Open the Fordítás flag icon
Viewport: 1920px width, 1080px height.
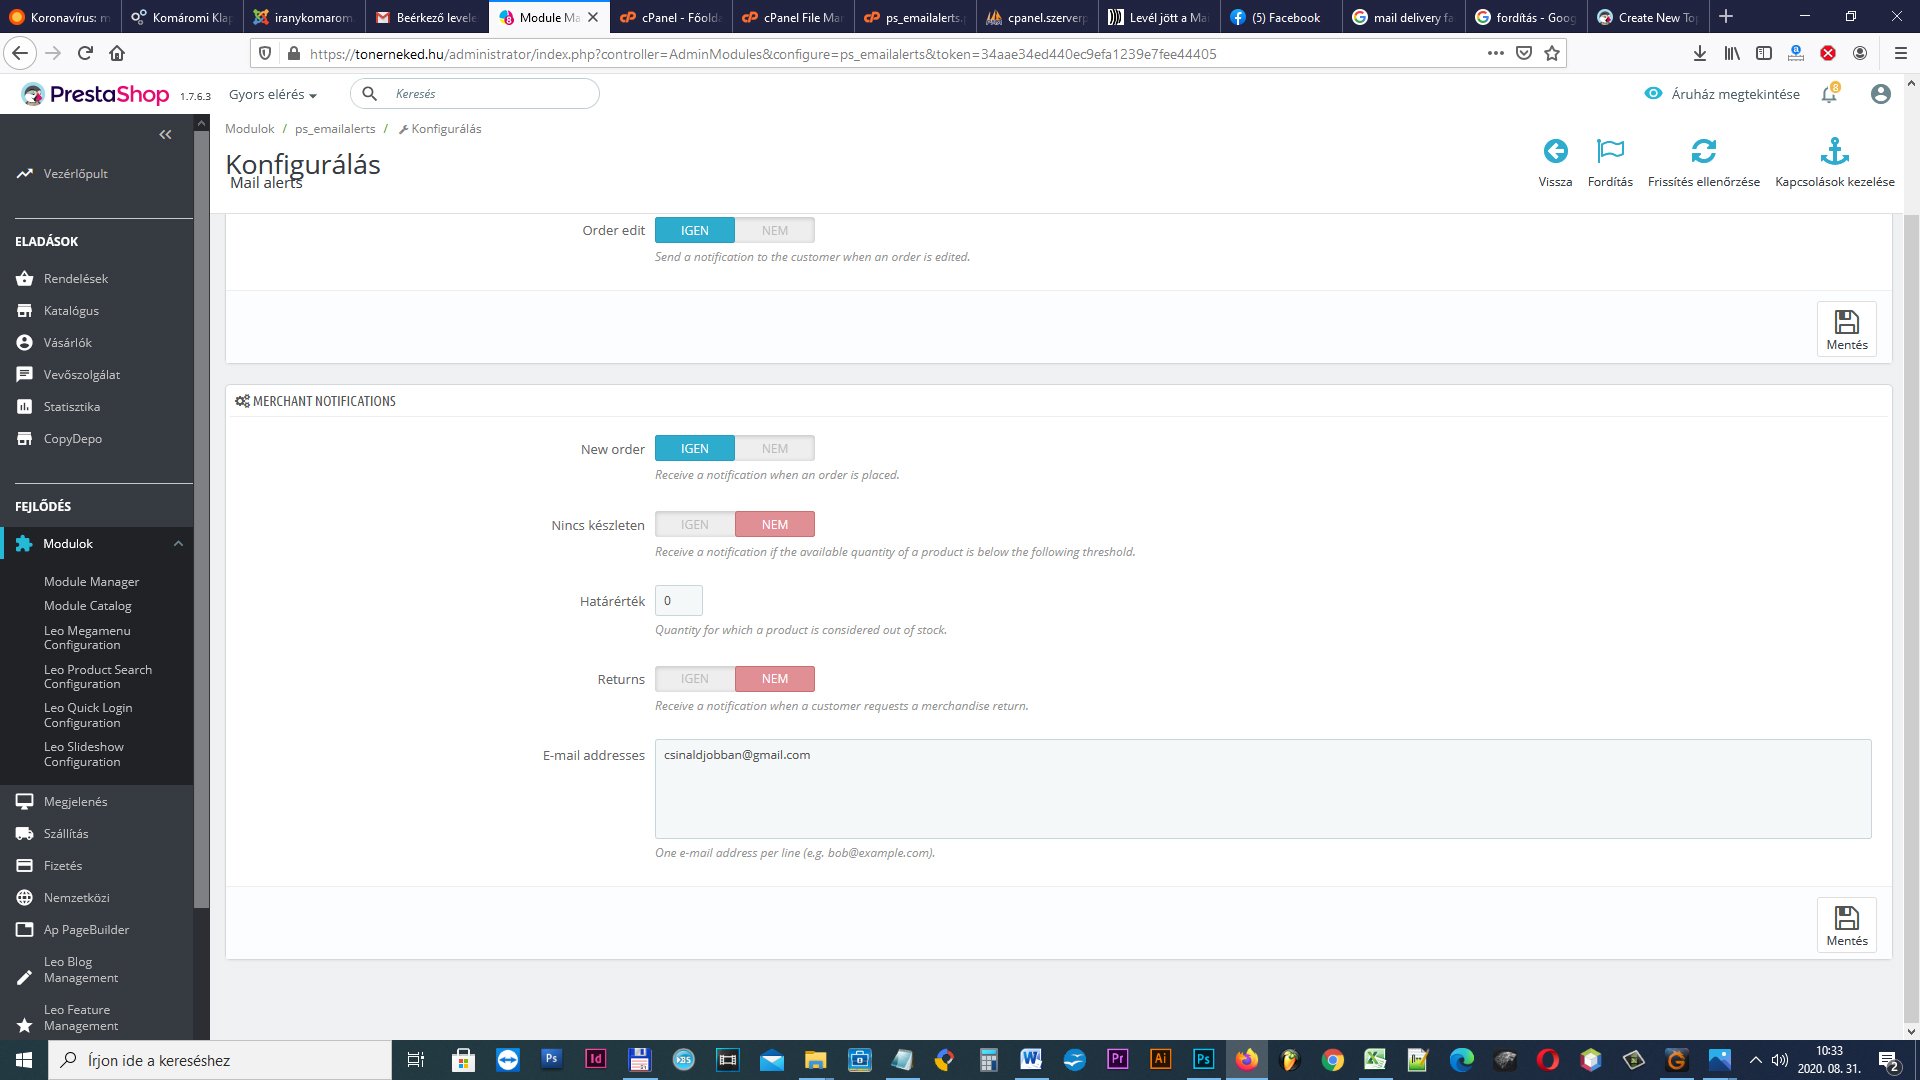(x=1610, y=152)
